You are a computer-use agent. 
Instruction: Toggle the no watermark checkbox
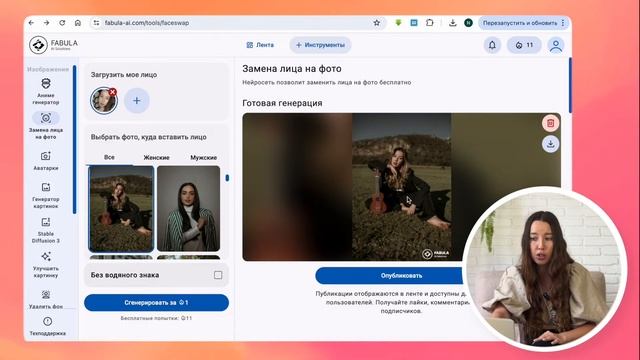coord(218,275)
